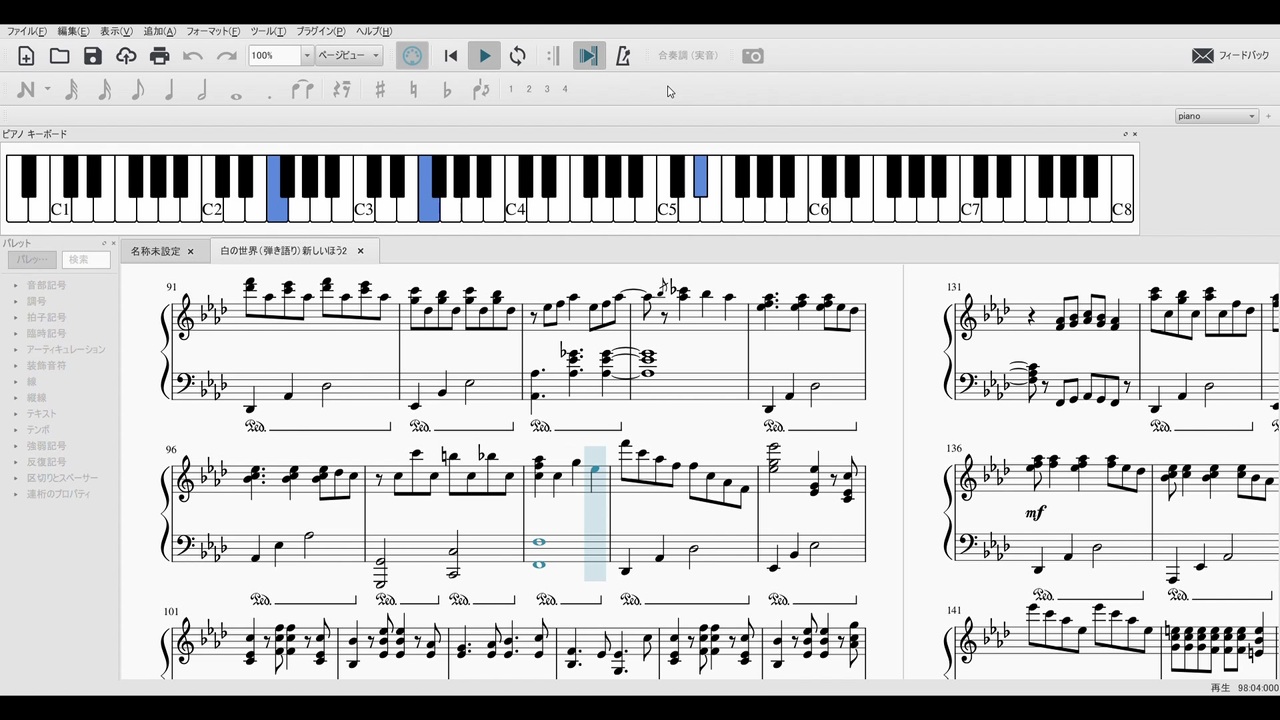Select voice 4
Screen dimensions: 1280x720
[565, 89]
